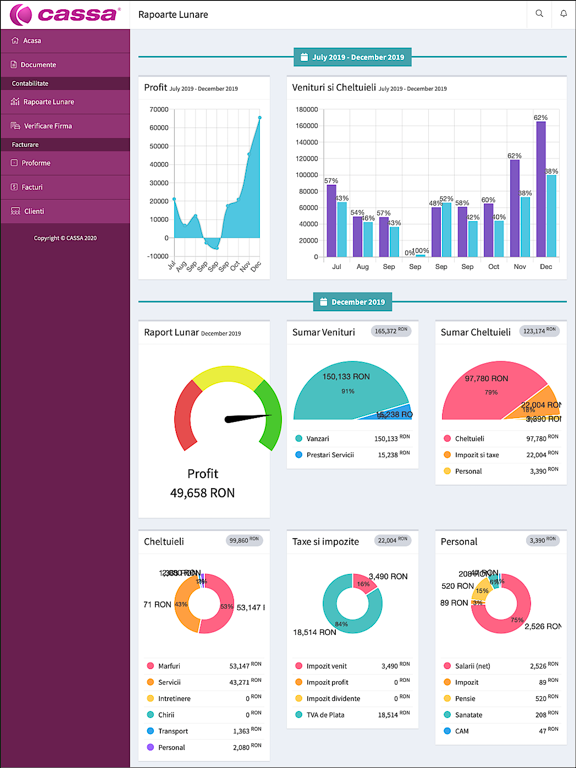Click the Documente file icon
Screen dimensions: 576x768
pyautogui.click(x=14, y=65)
